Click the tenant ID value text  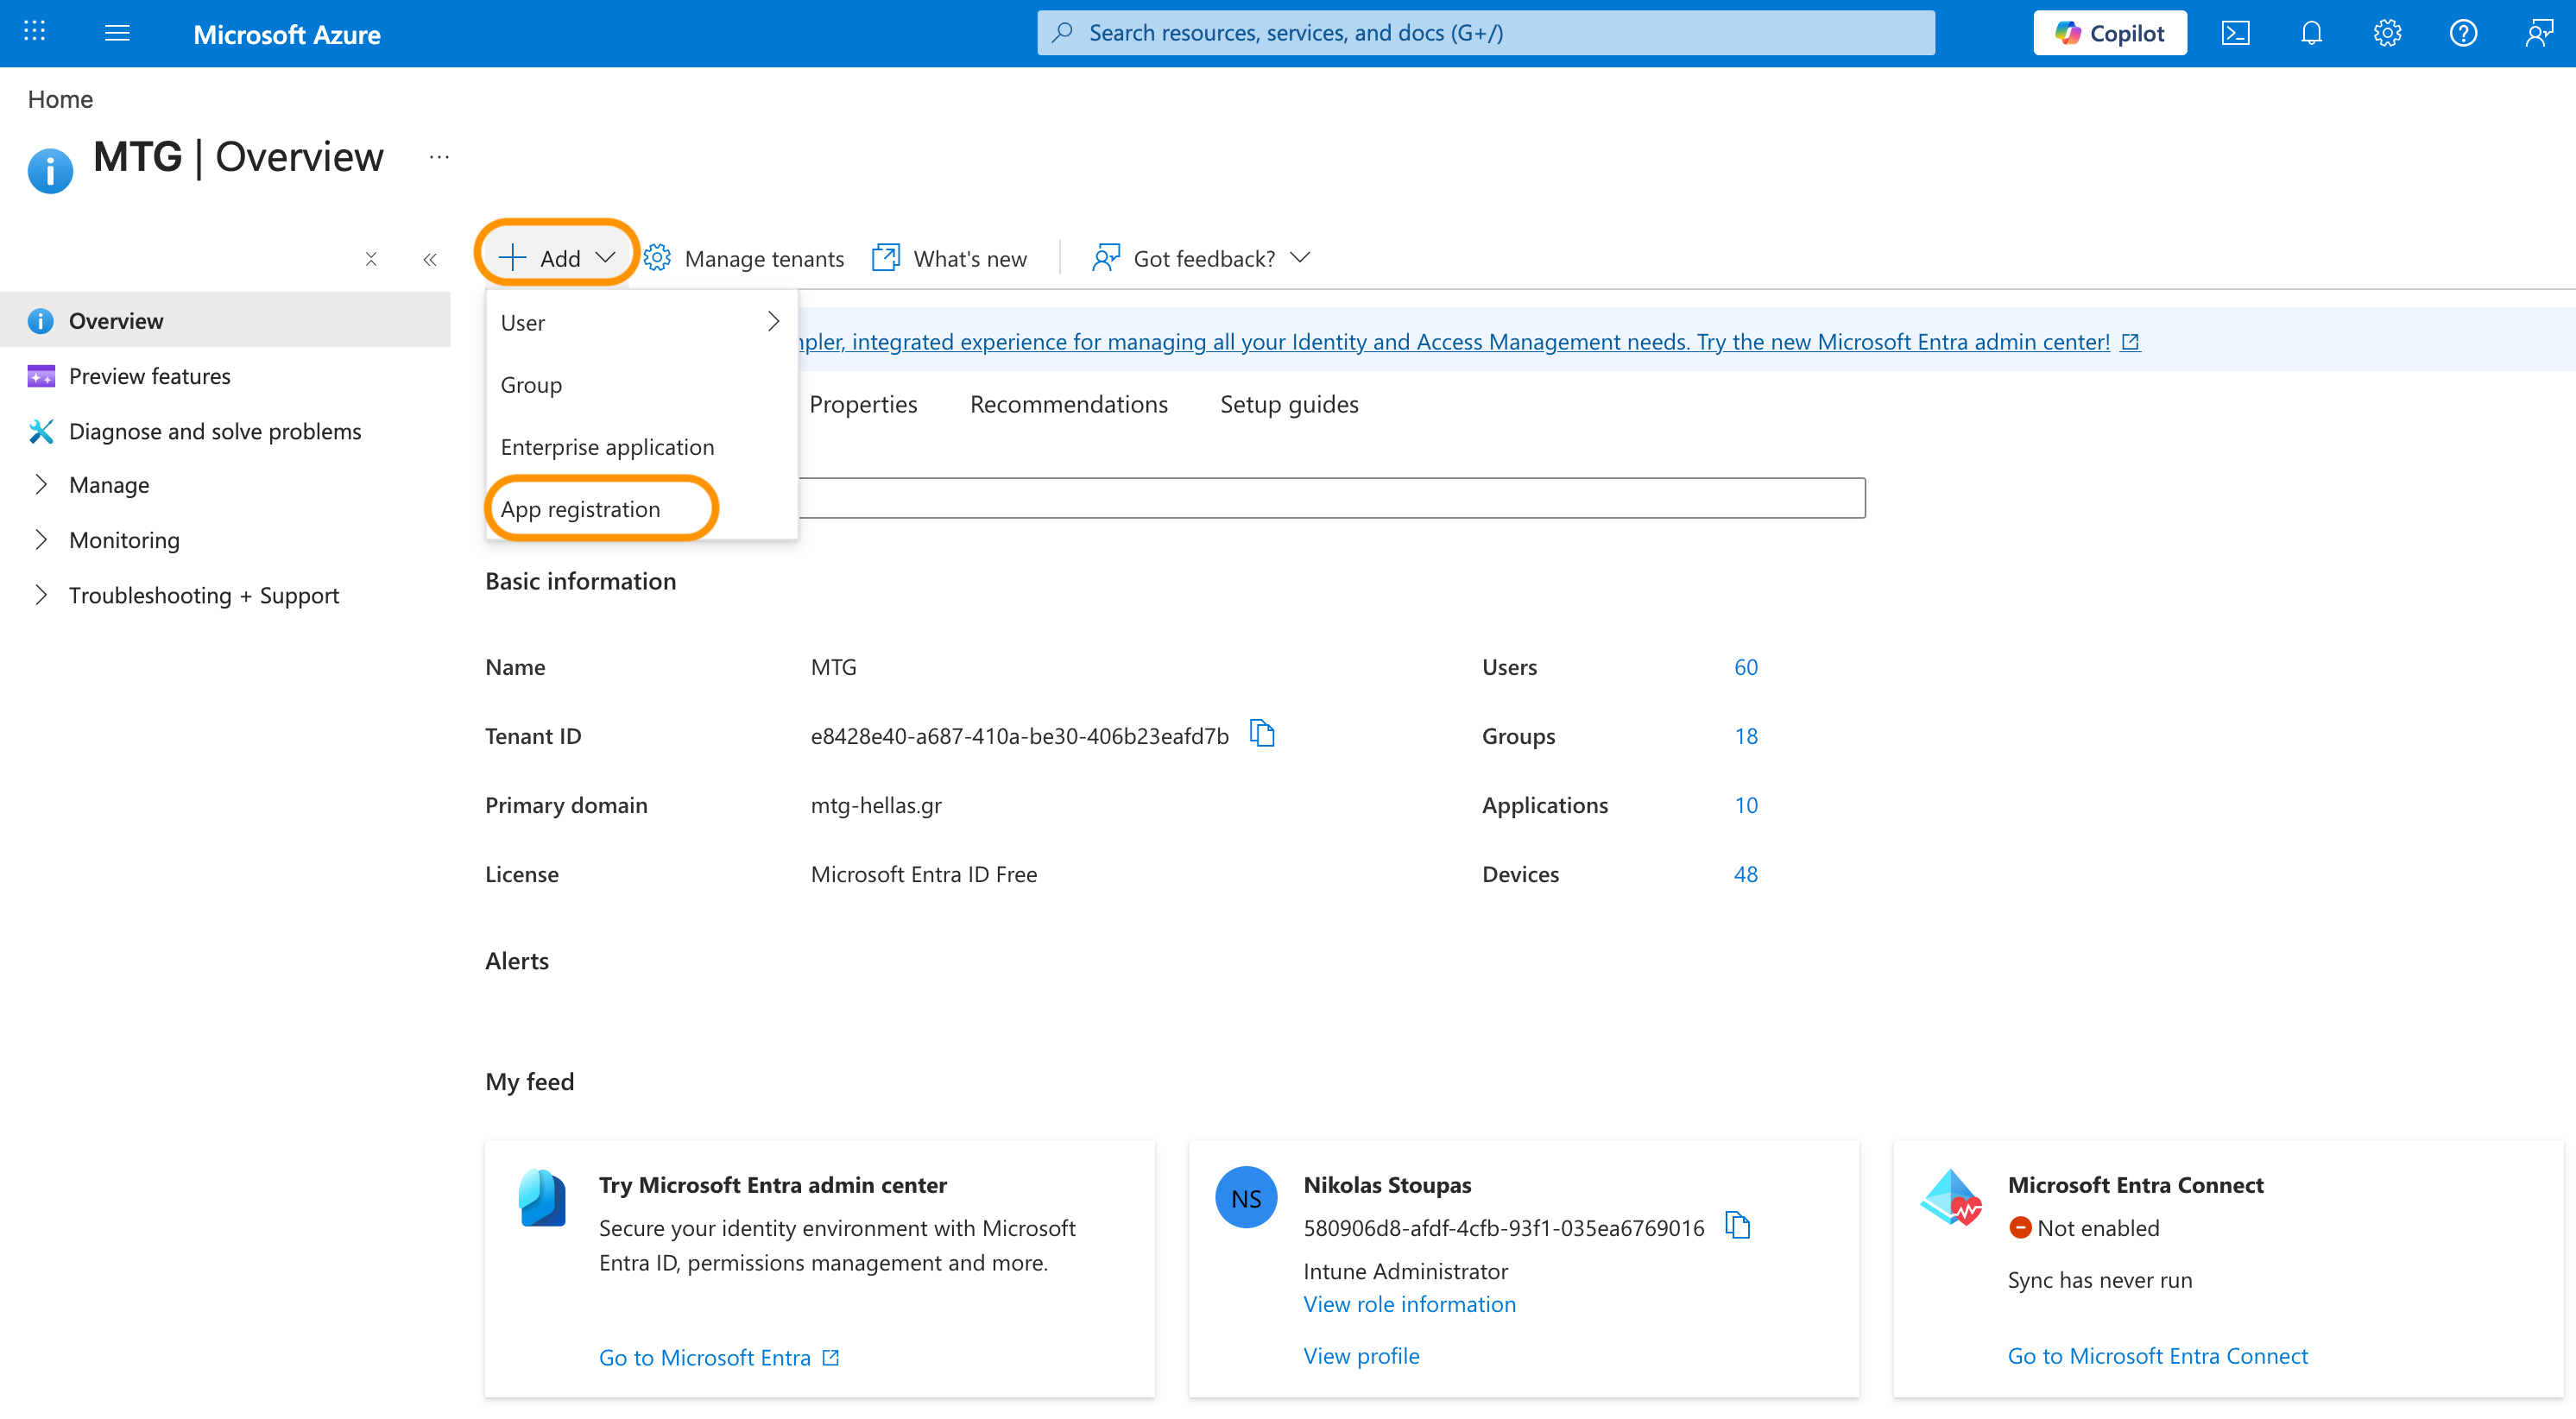point(1019,736)
